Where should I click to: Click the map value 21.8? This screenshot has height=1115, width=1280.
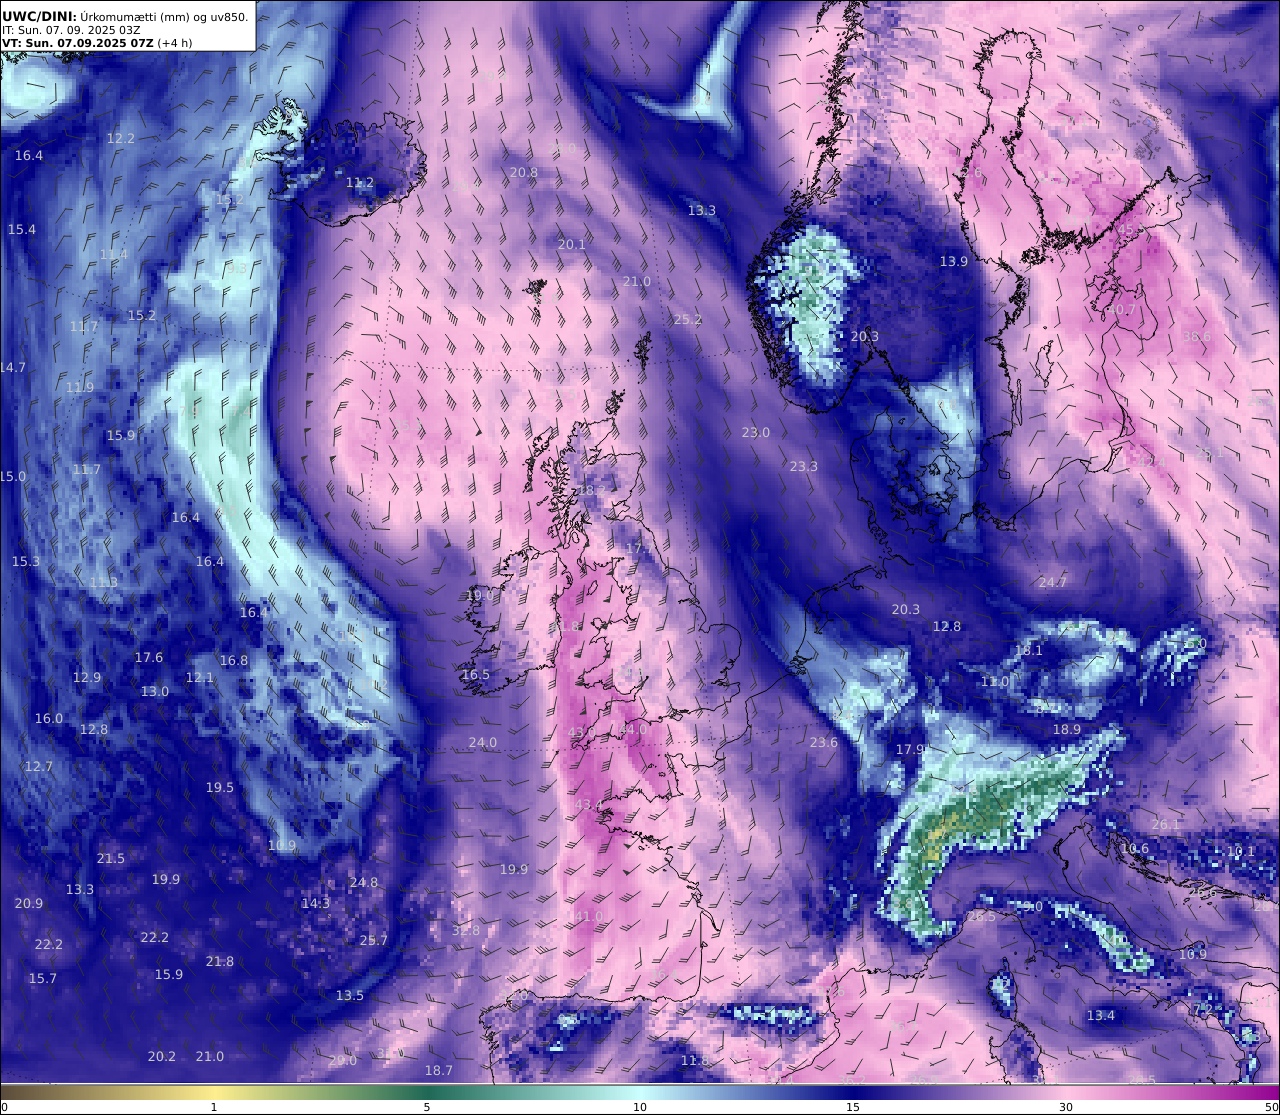220,962
